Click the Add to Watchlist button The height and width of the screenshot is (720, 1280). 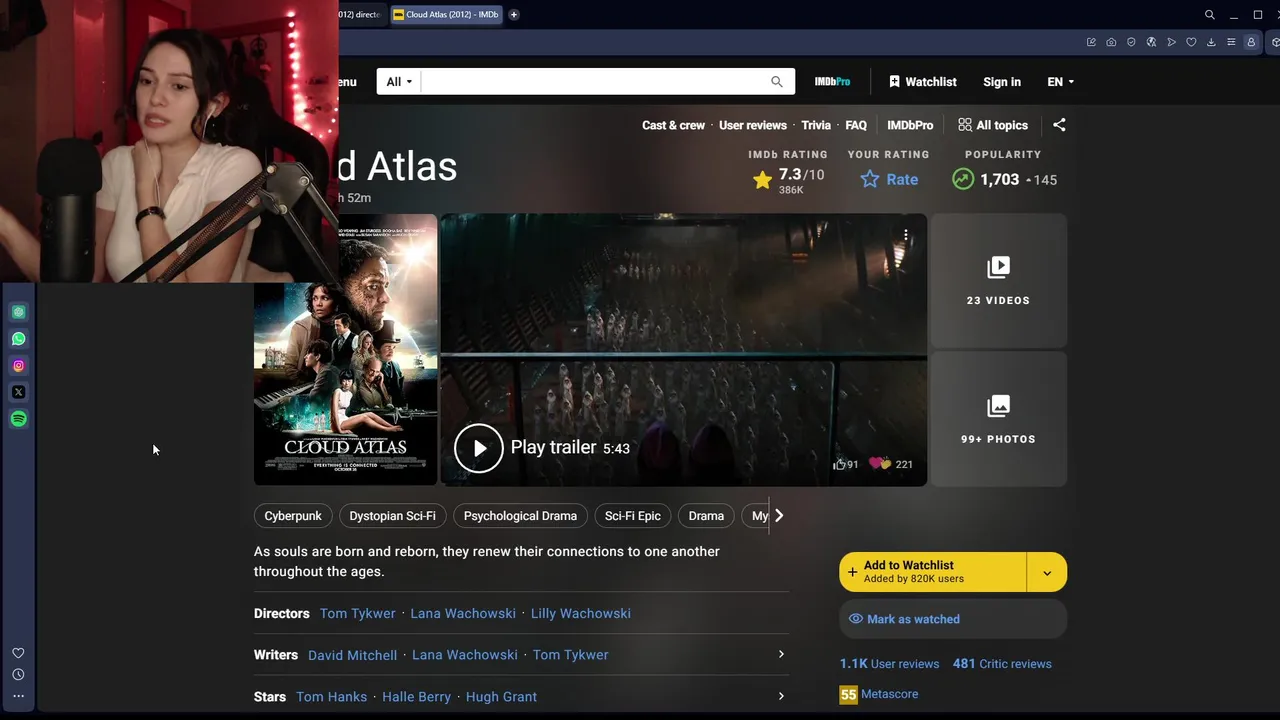point(932,573)
